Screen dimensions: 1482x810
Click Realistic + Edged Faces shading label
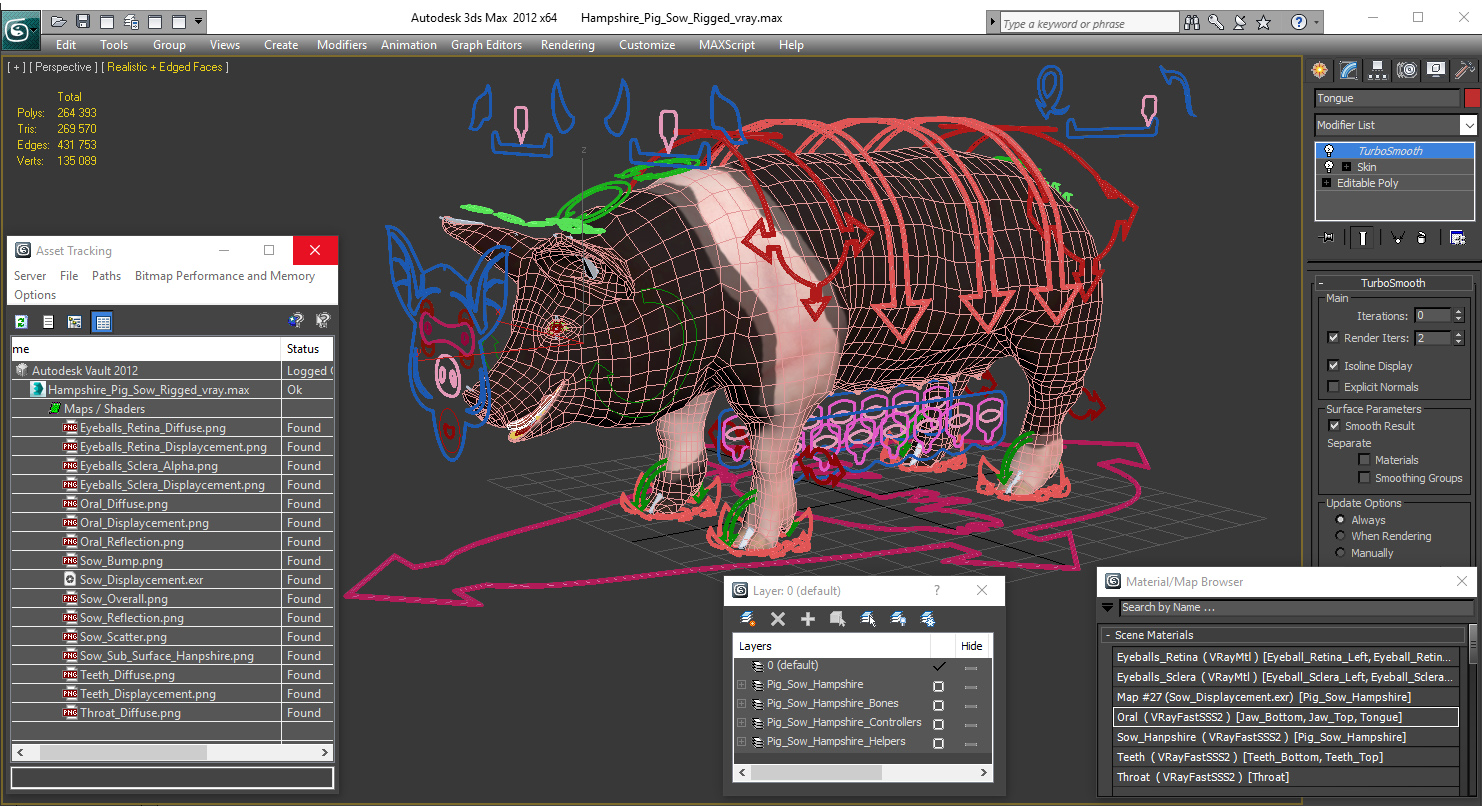click(167, 67)
